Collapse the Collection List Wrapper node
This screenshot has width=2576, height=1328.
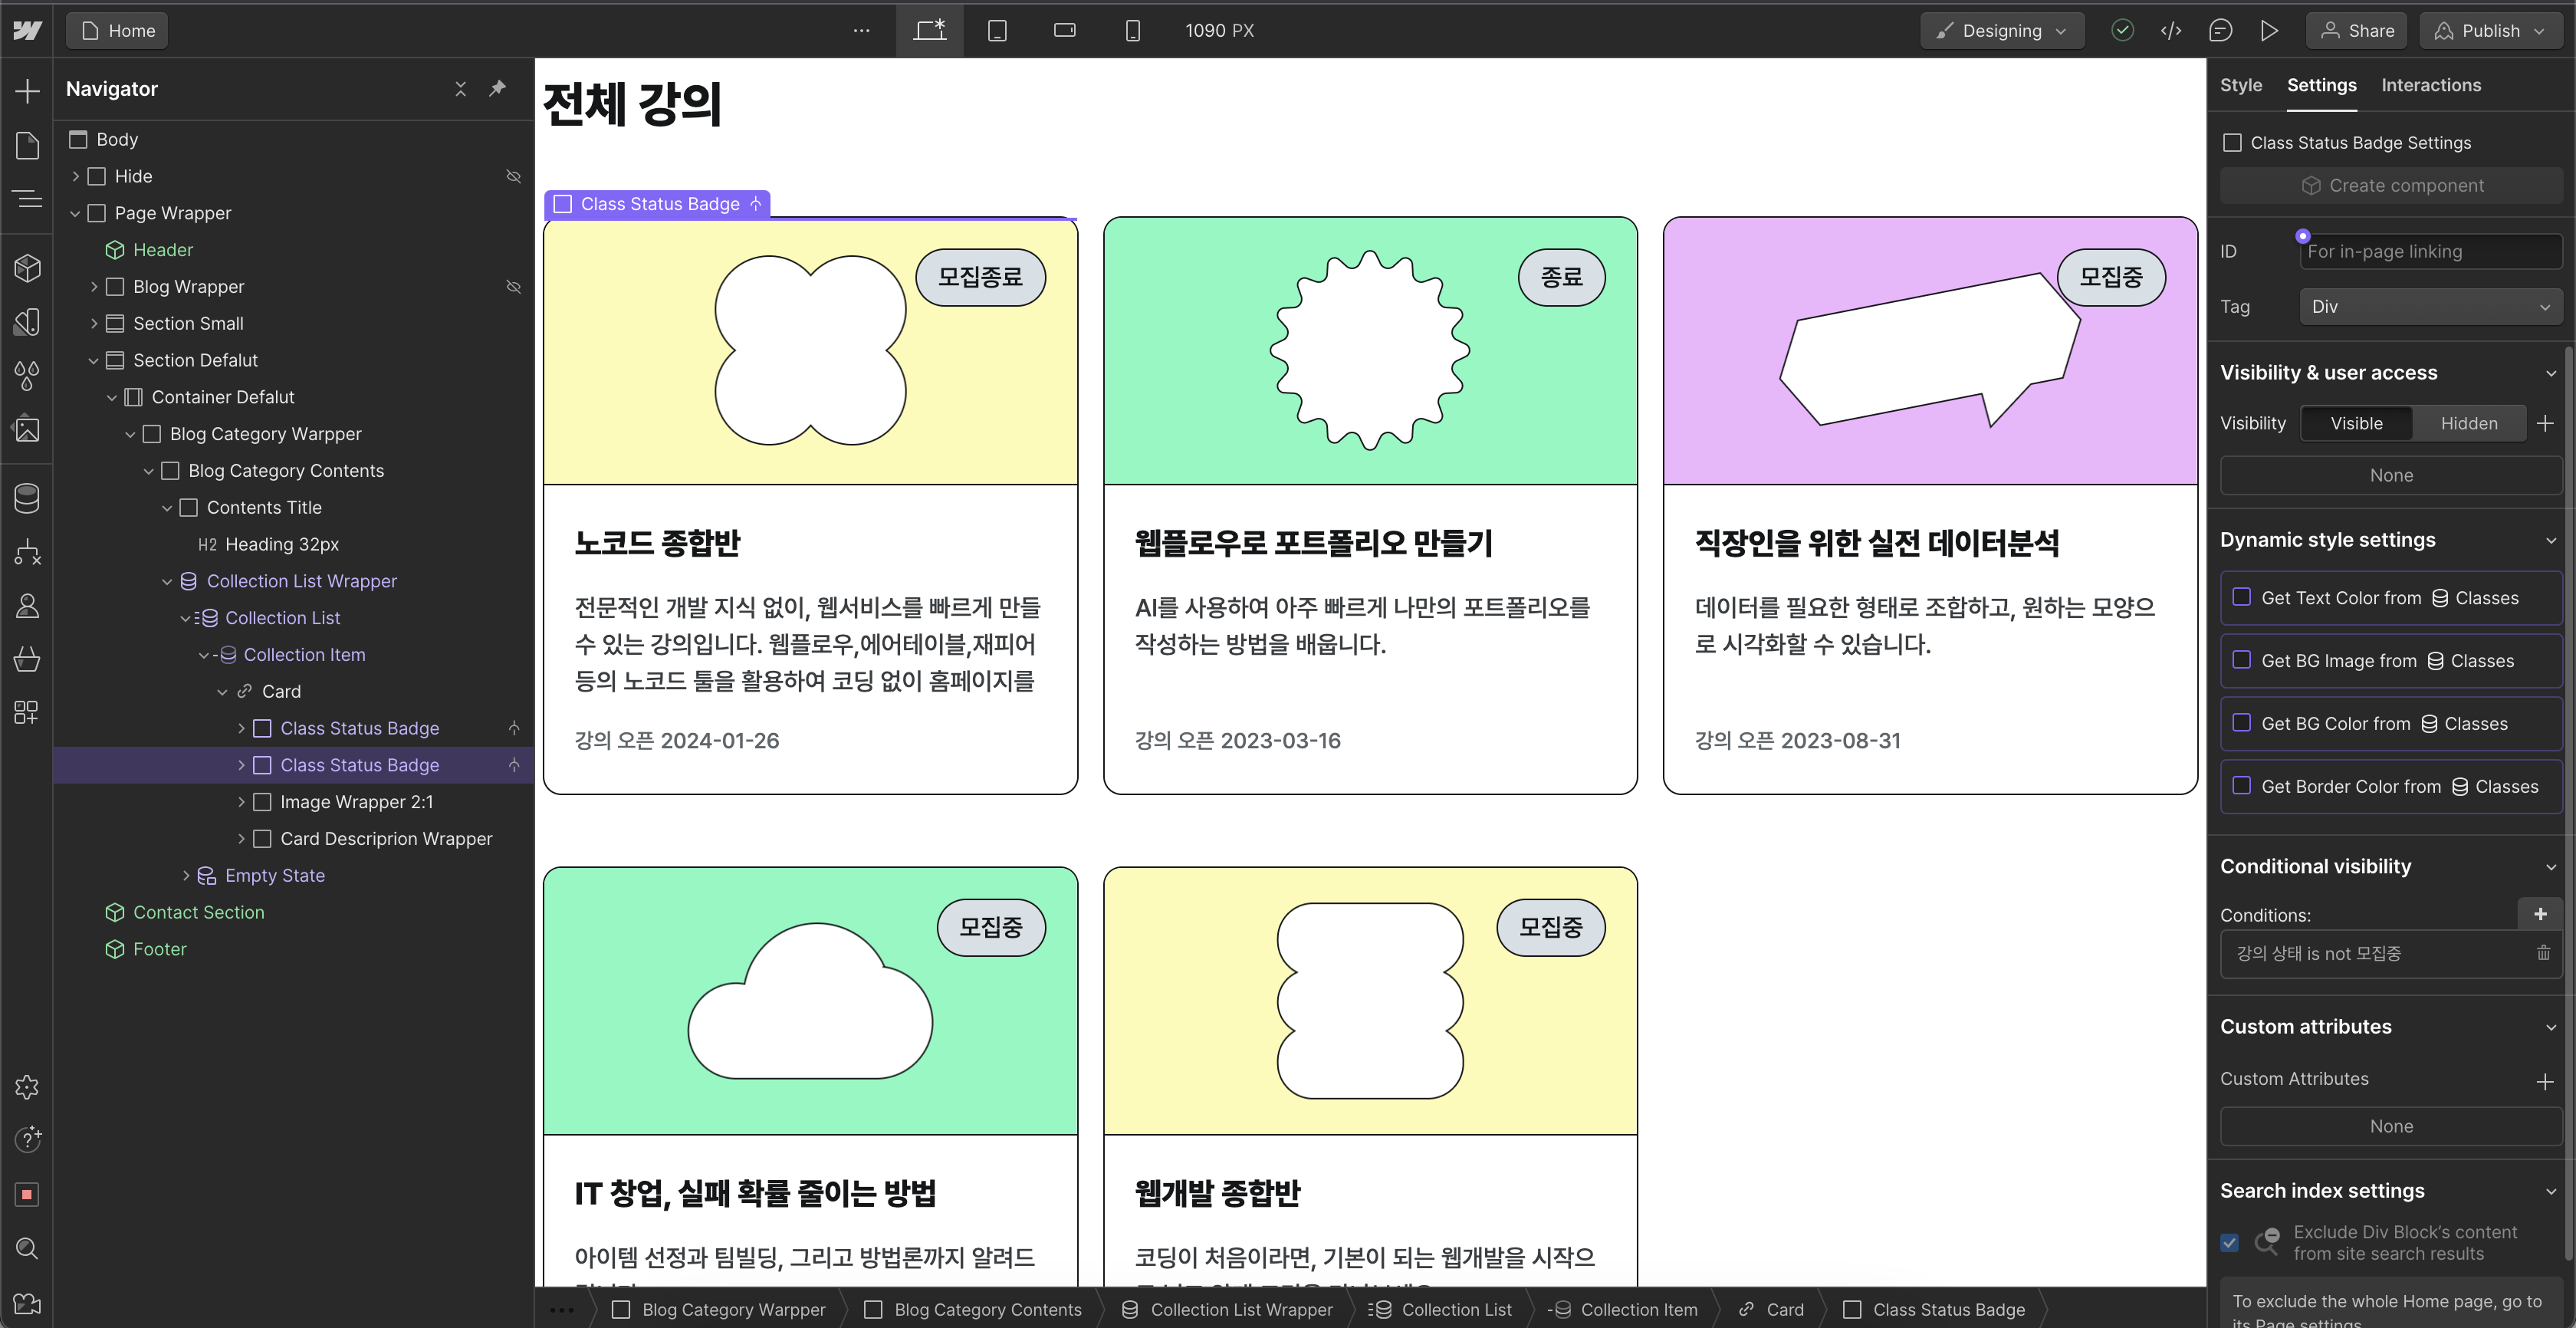pos(167,581)
